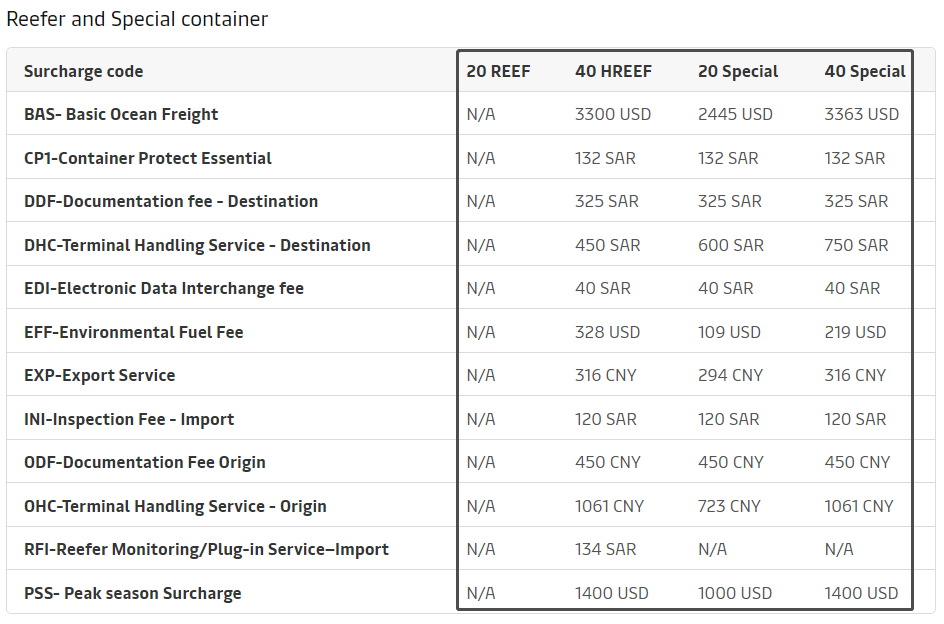
Task: Click the 134 SAR reefer monitoring value
Action: coord(605,549)
